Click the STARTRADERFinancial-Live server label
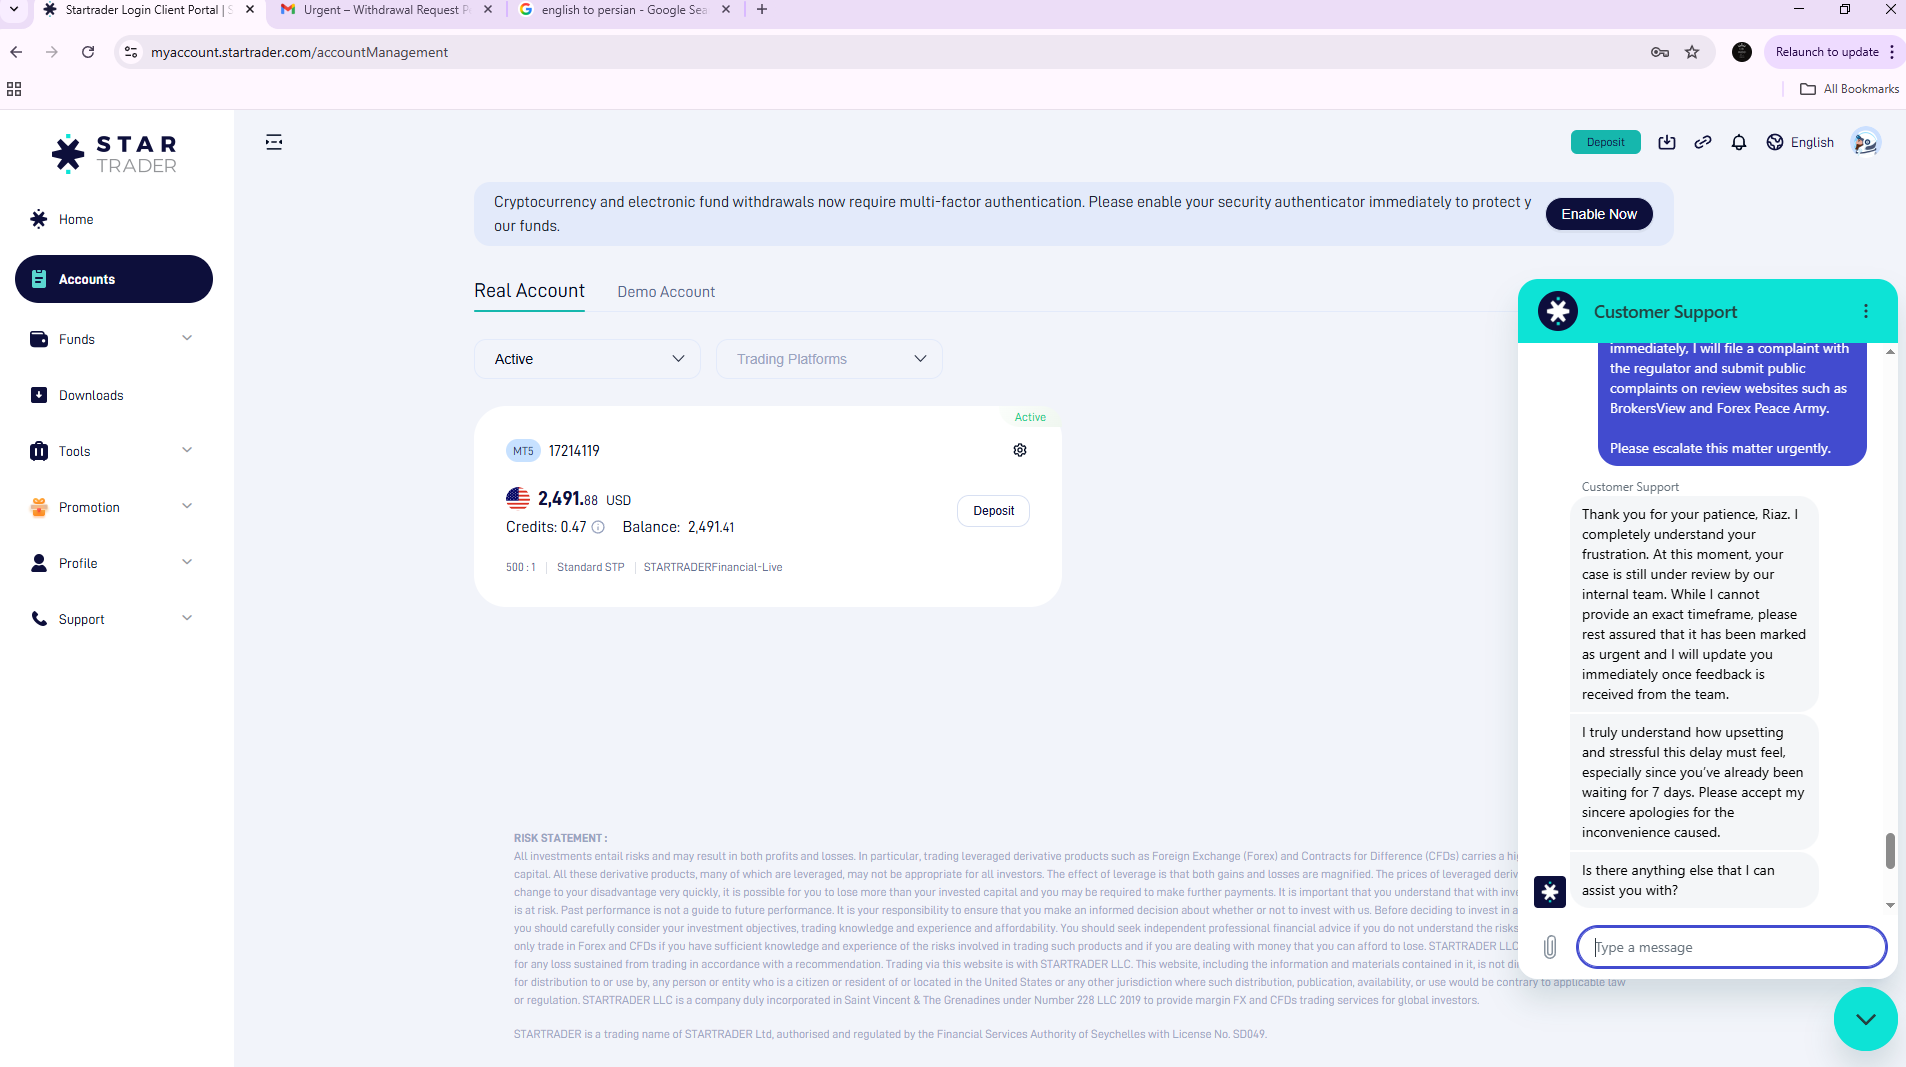 tap(713, 567)
